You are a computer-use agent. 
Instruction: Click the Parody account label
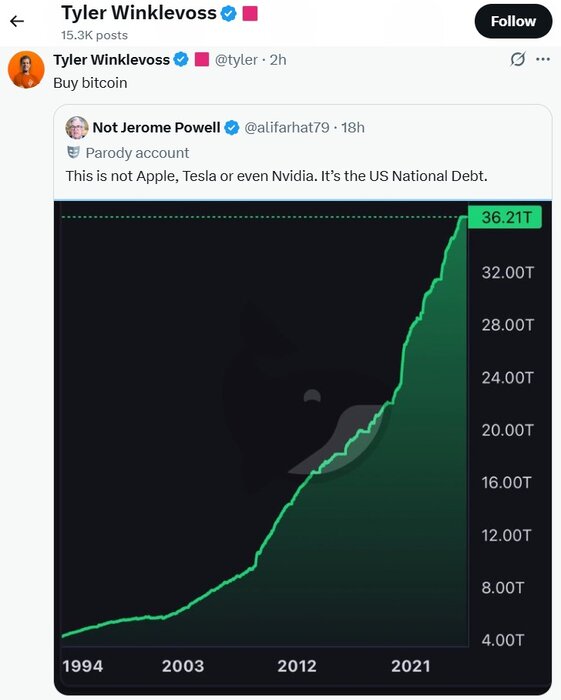(137, 153)
